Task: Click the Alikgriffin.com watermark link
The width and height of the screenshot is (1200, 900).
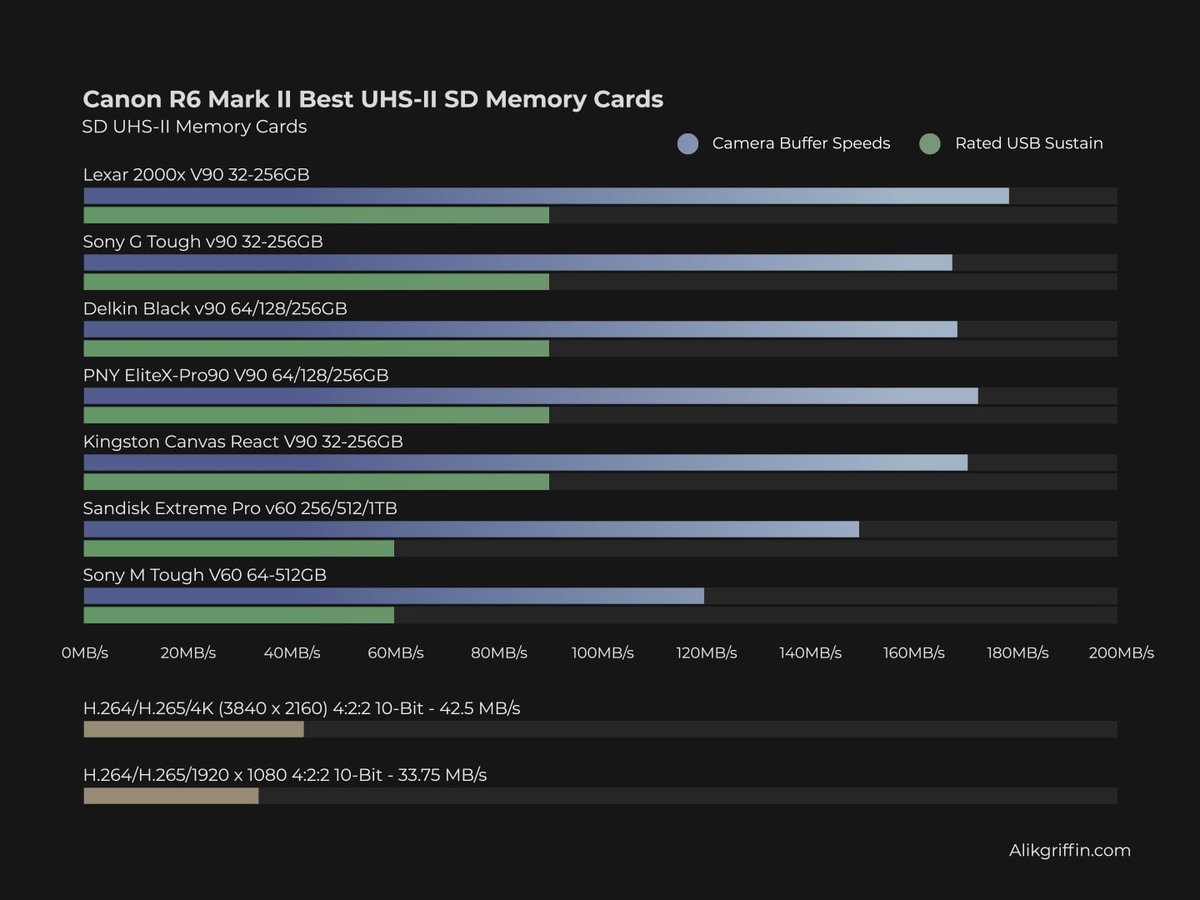Action: [x=1069, y=851]
